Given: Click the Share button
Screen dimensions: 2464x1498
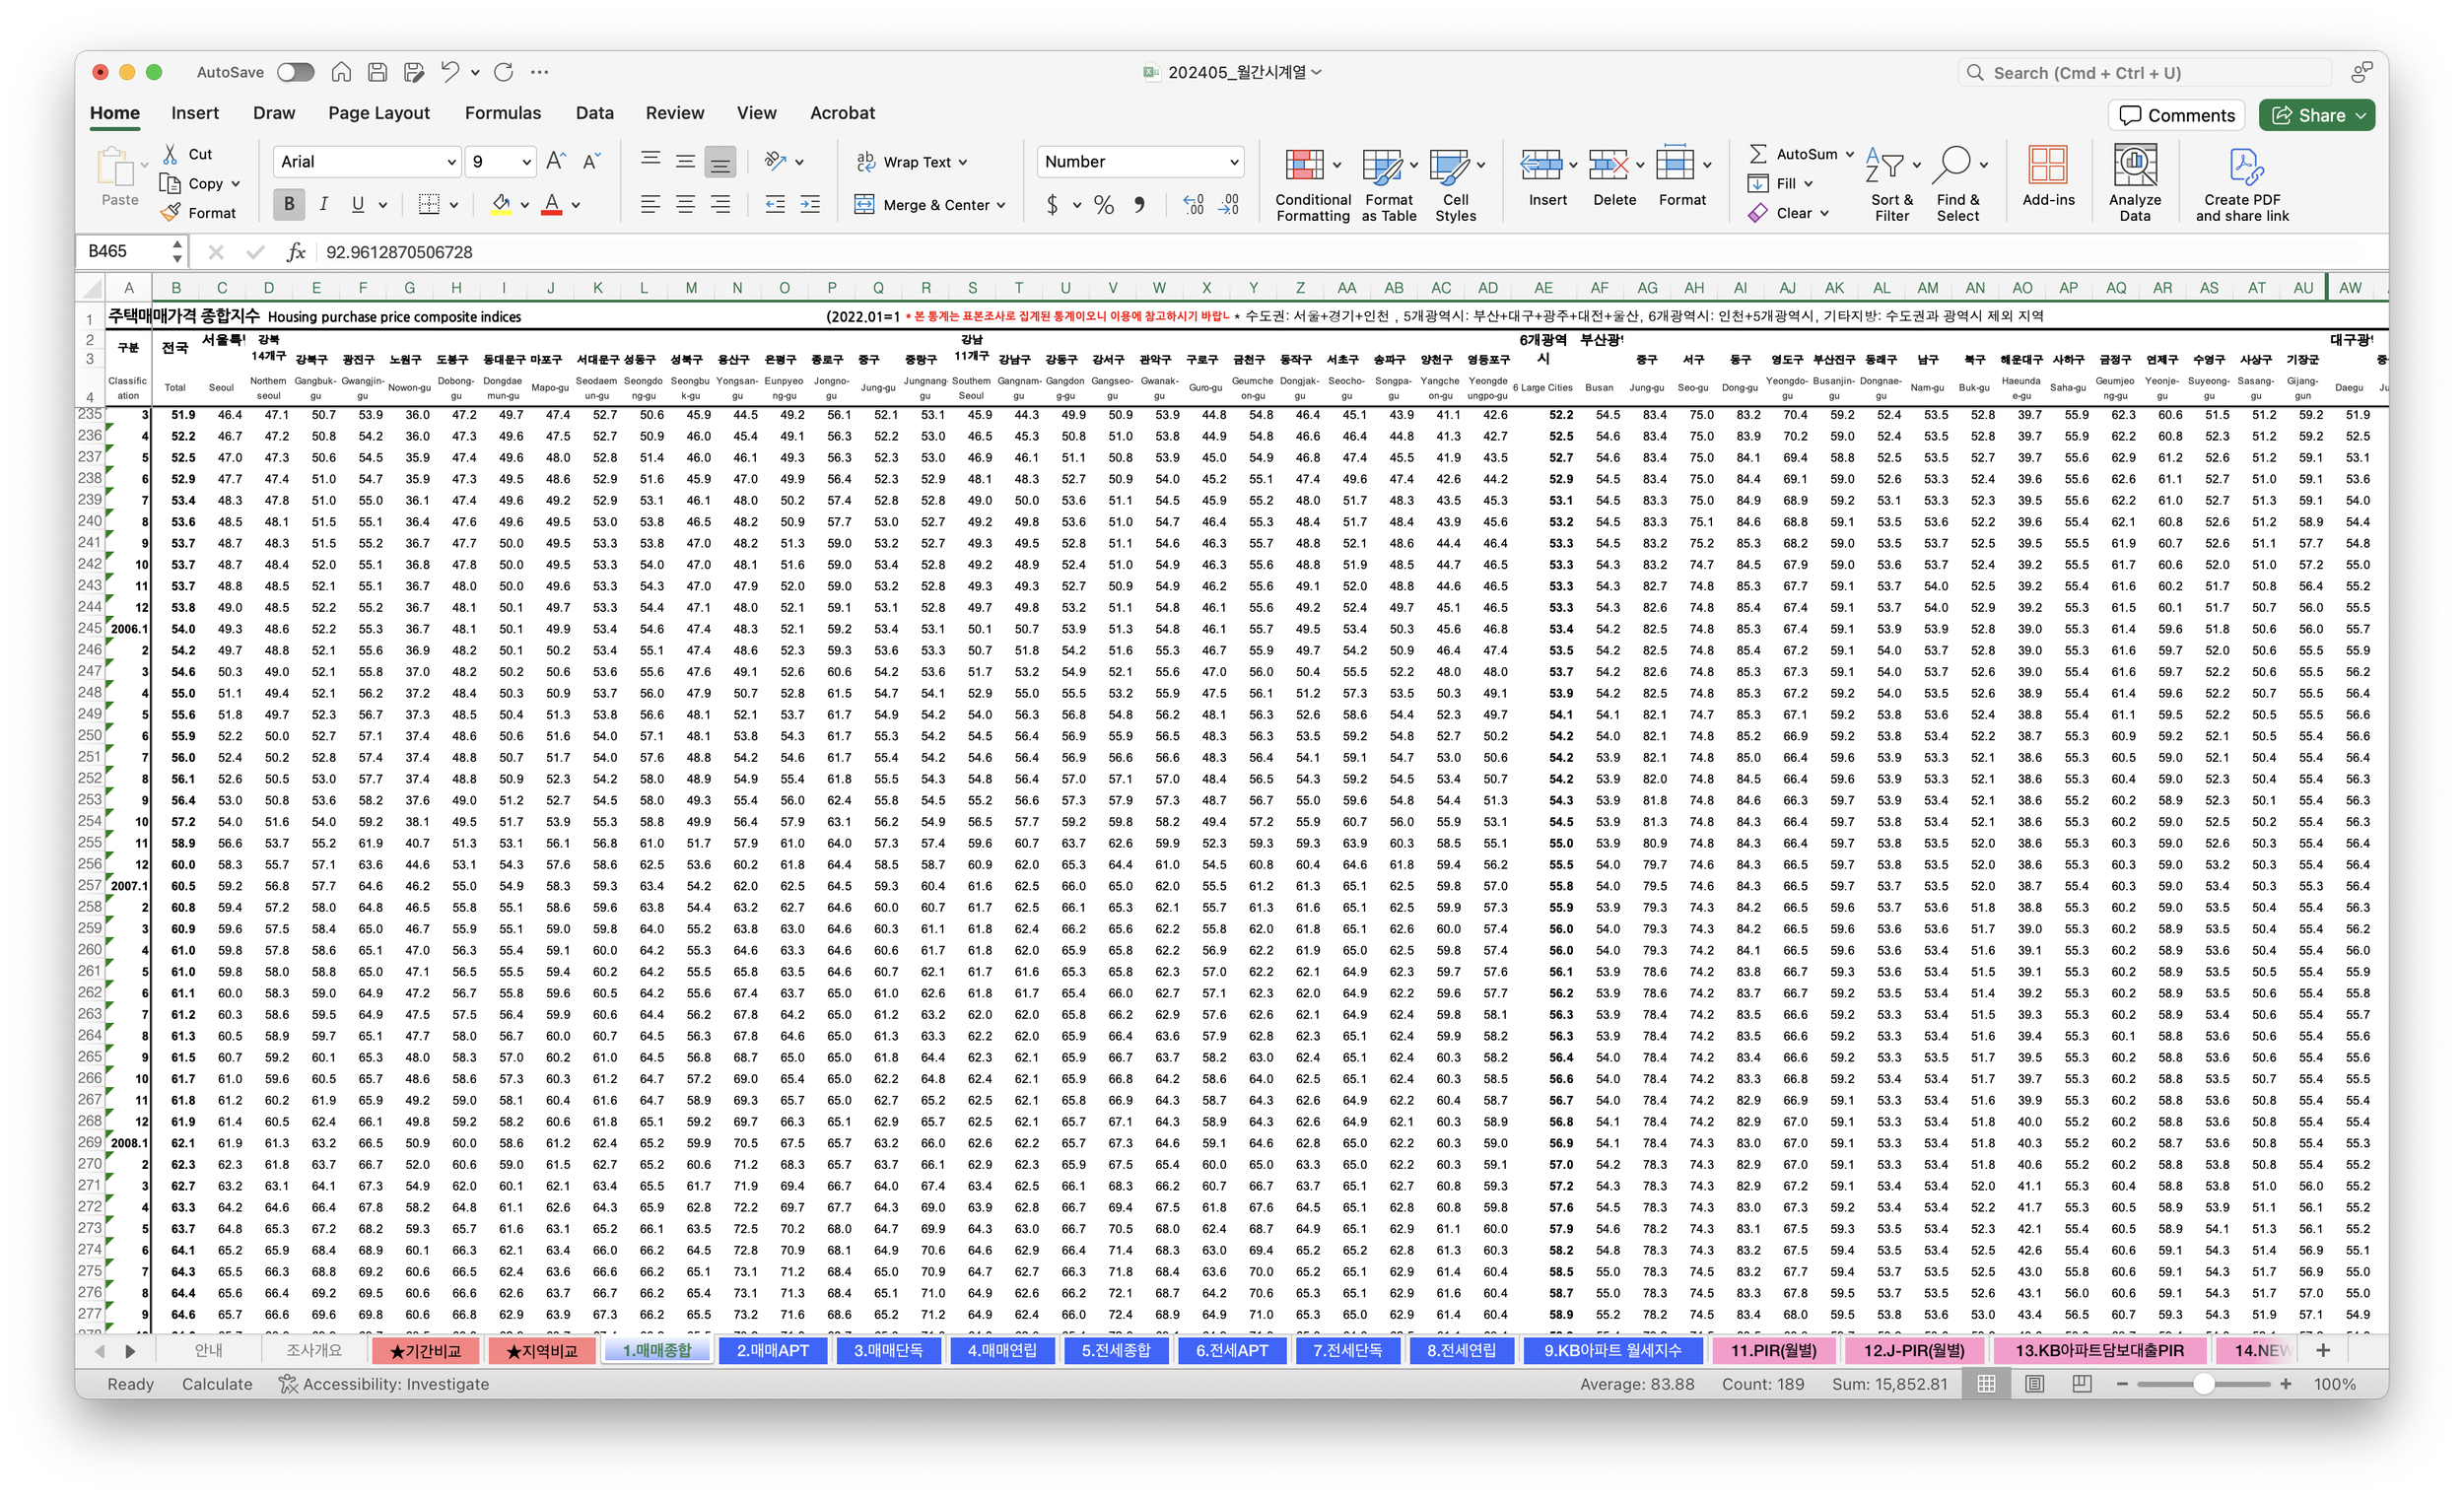Looking at the screenshot, I should tap(2314, 115).
